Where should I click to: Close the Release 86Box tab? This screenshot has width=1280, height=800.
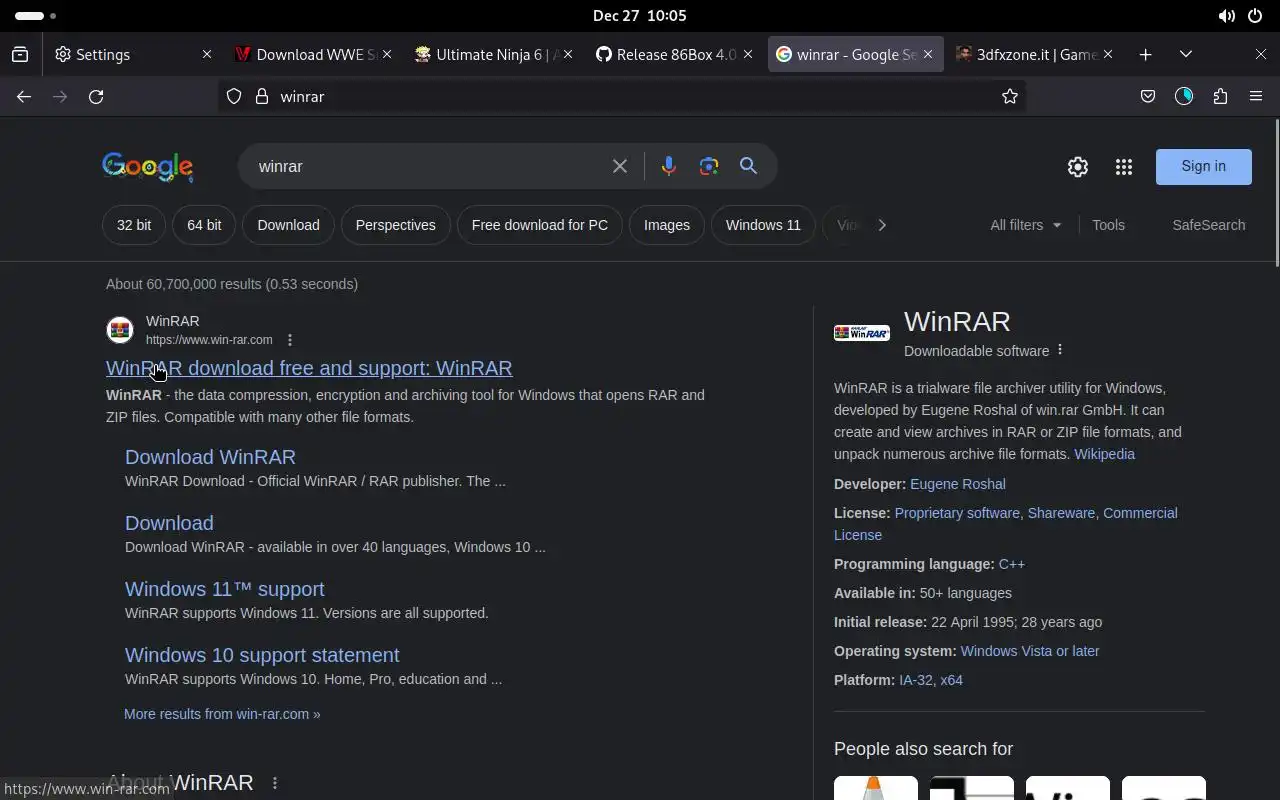click(748, 54)
